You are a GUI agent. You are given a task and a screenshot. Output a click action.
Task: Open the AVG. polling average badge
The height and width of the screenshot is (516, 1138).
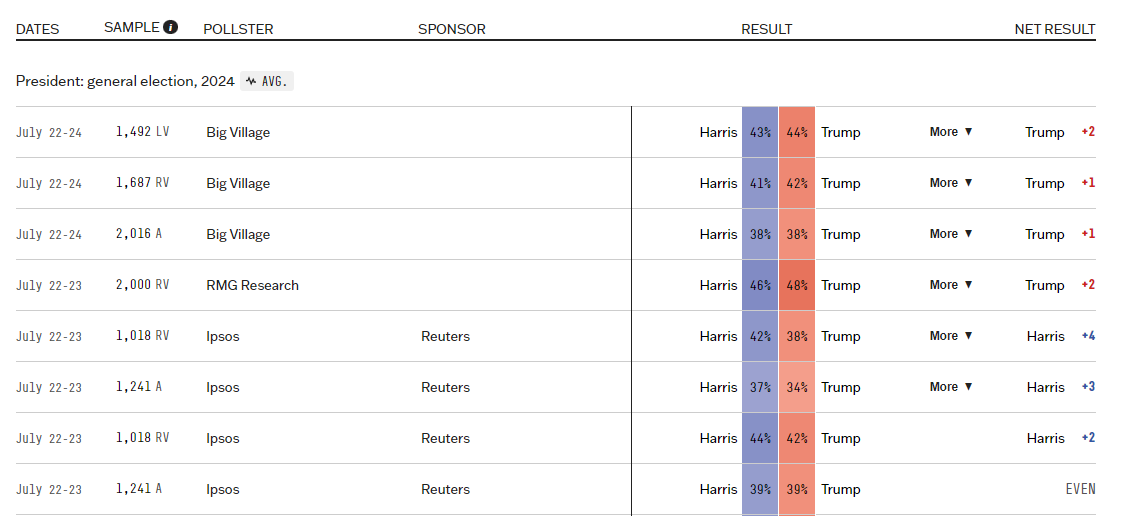267,81
